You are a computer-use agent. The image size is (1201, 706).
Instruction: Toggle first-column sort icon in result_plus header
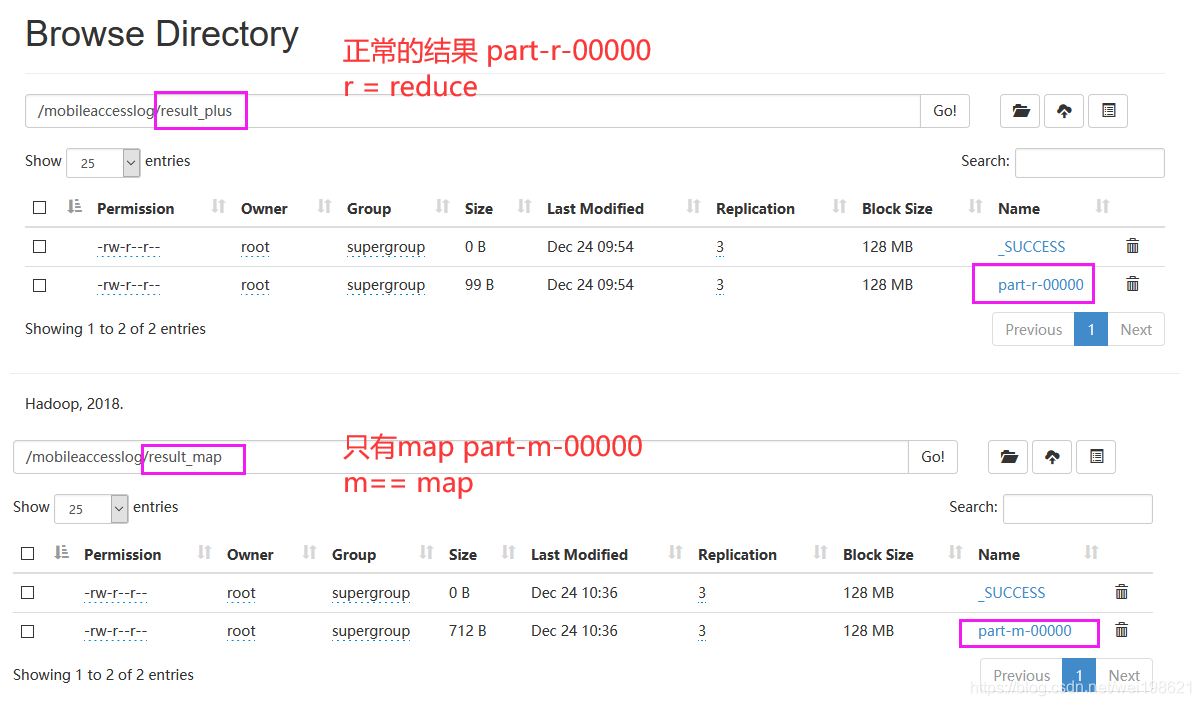tap(74, 207)
